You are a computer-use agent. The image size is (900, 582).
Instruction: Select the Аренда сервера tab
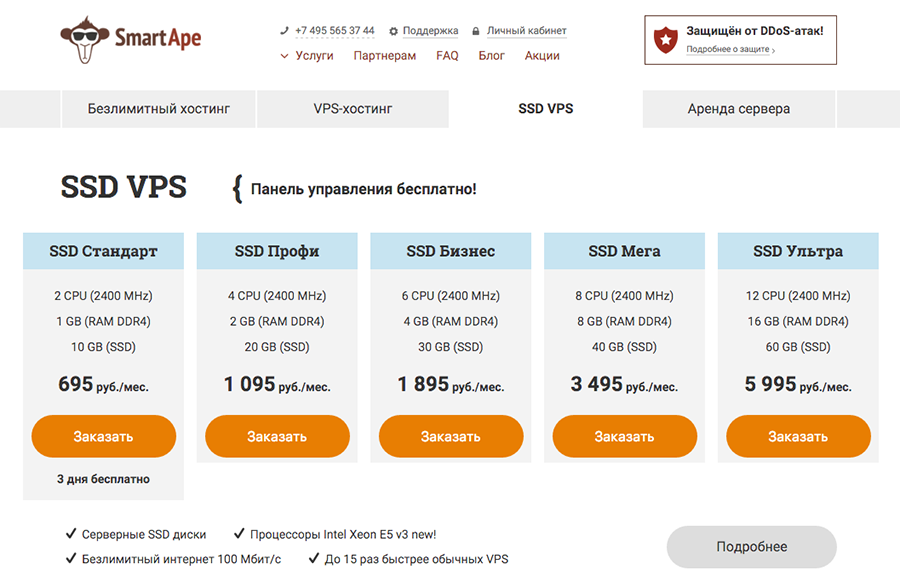[739, 108]
